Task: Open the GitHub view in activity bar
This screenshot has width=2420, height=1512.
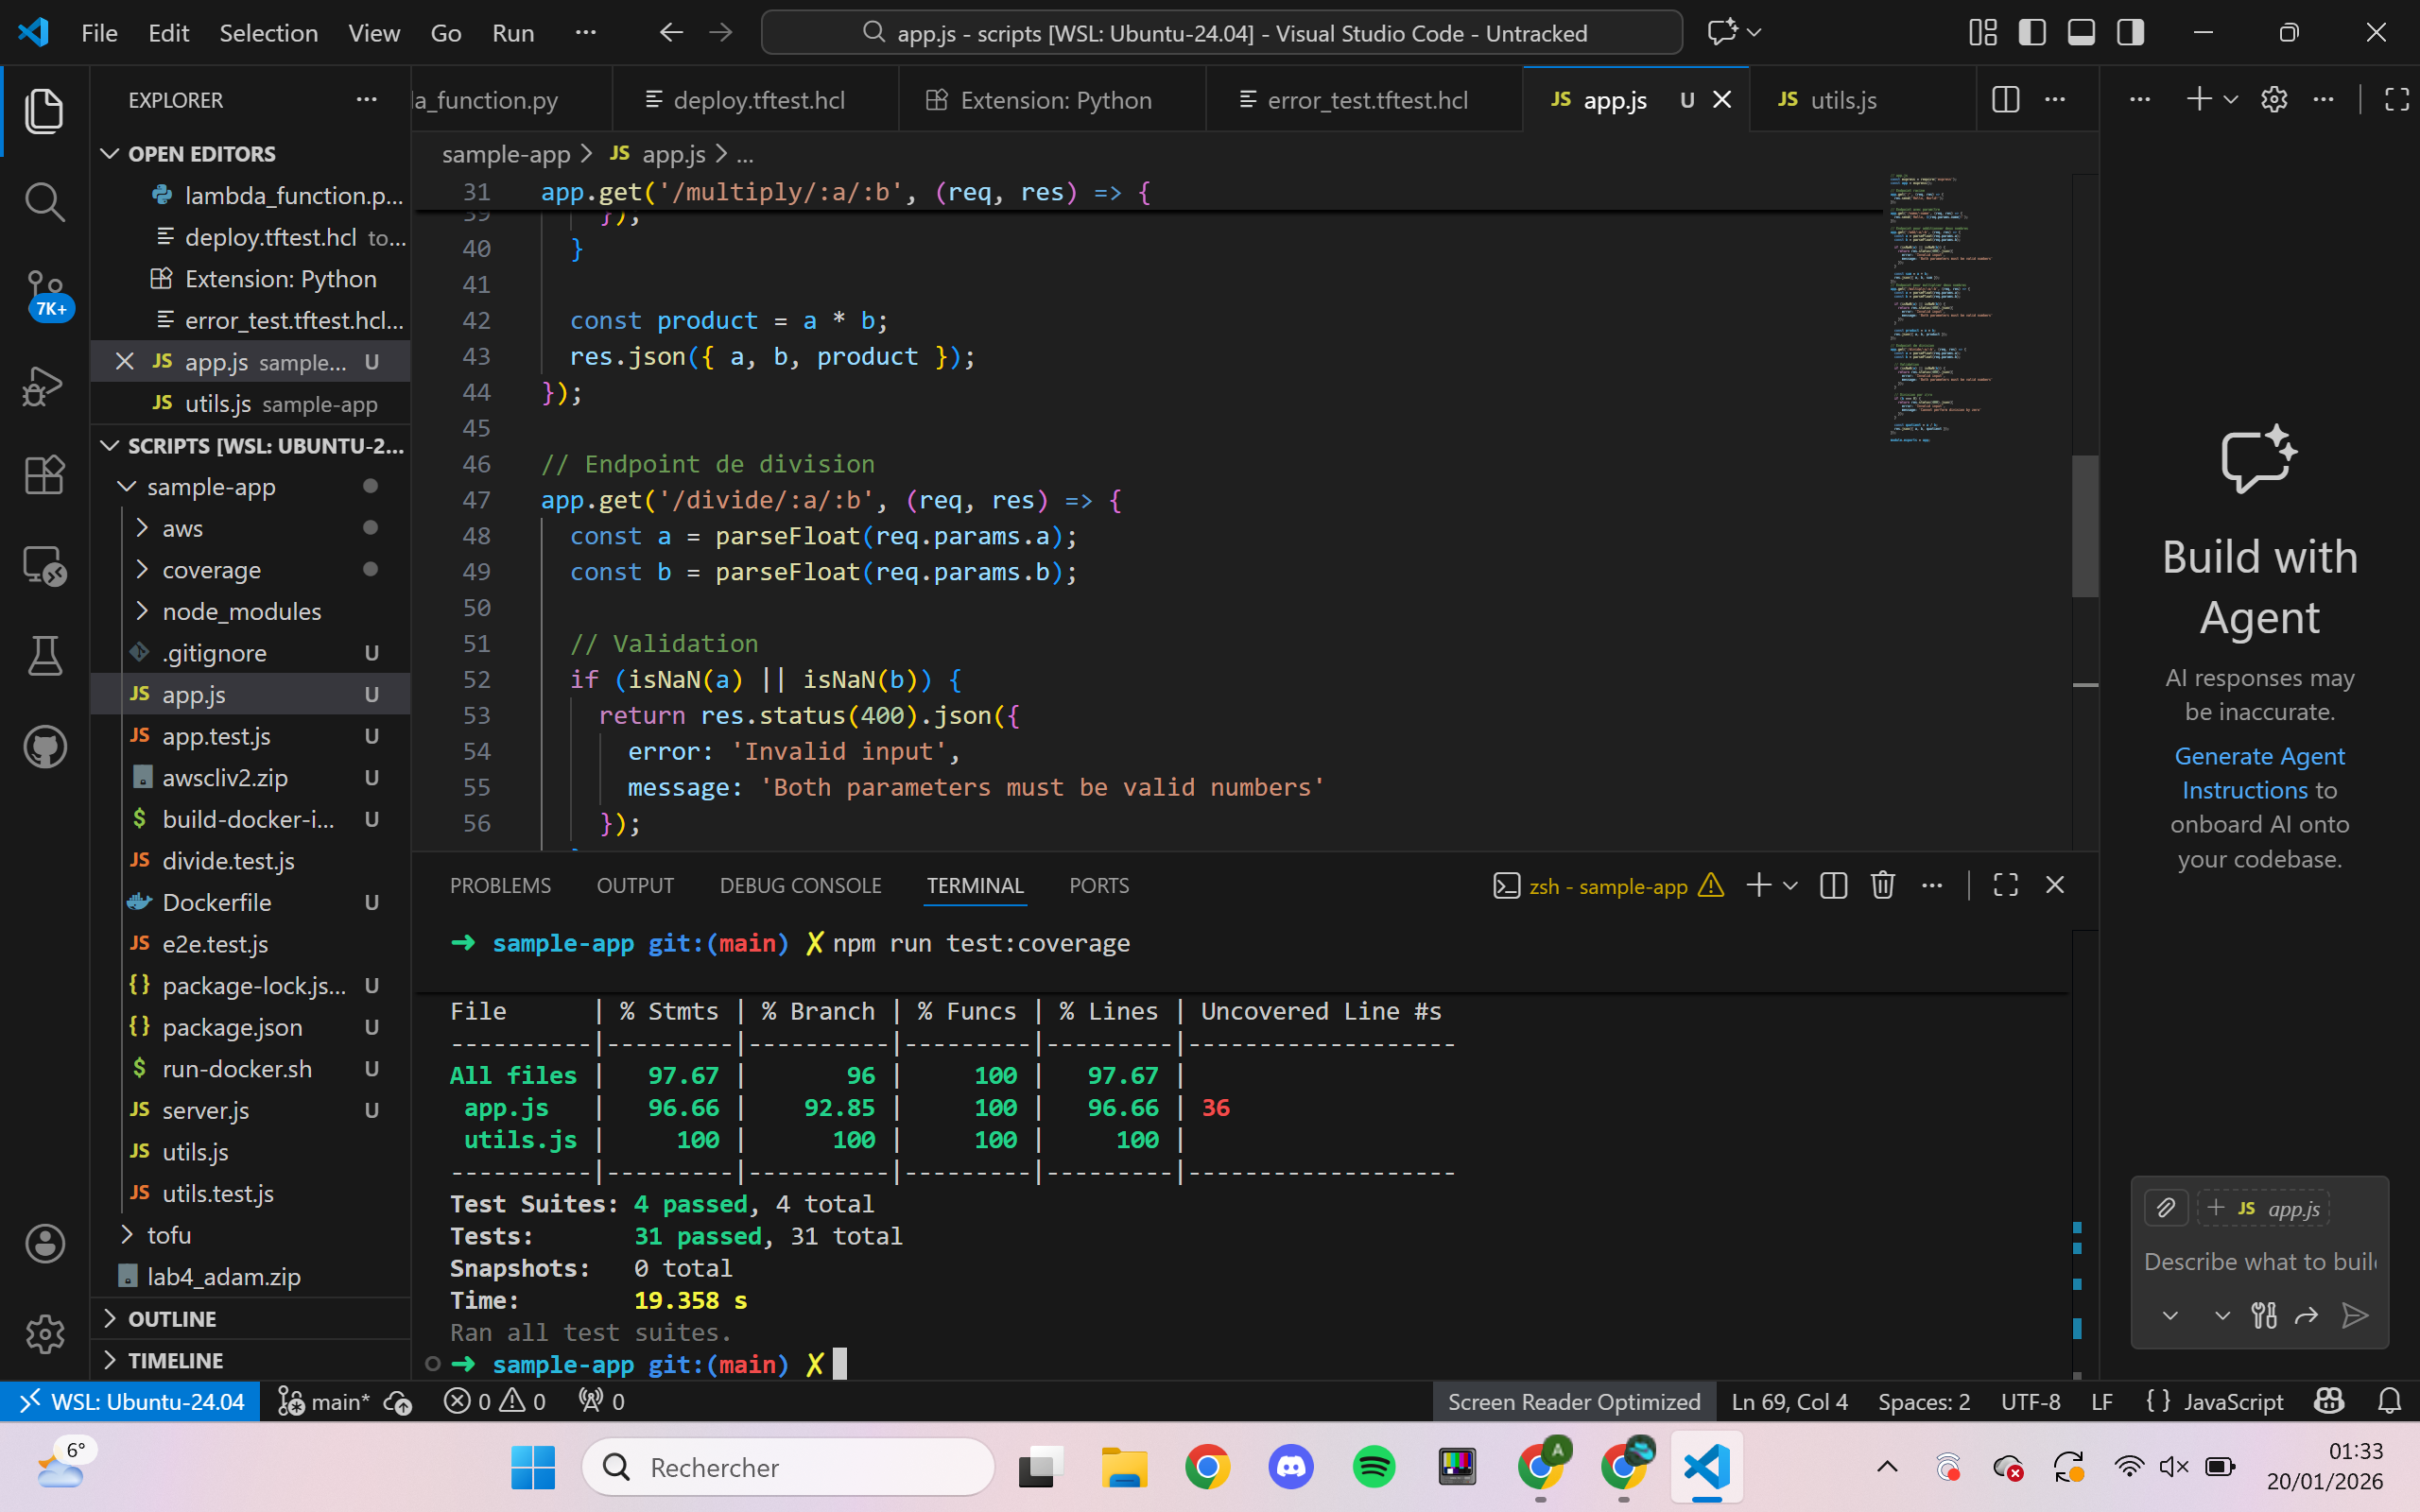Action: (x=44, y=746)
